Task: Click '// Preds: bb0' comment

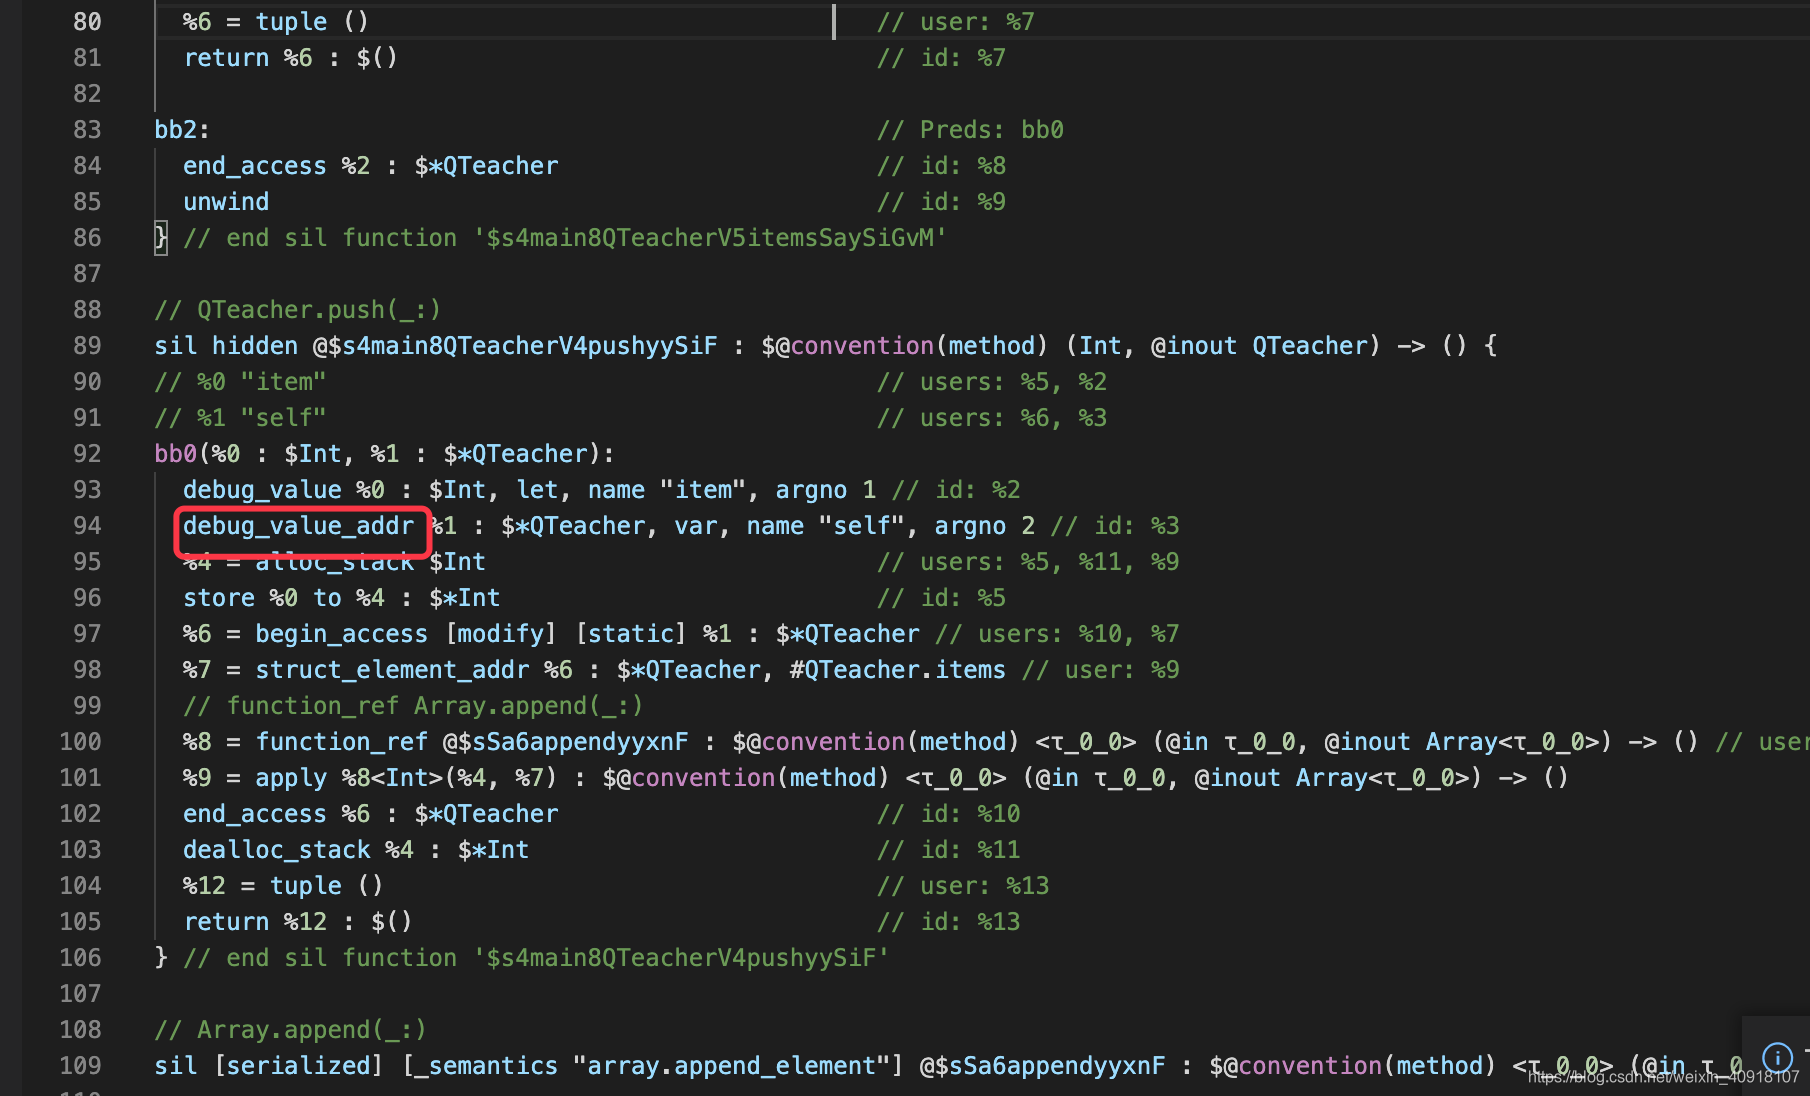Action: click(x=970, y=130)
